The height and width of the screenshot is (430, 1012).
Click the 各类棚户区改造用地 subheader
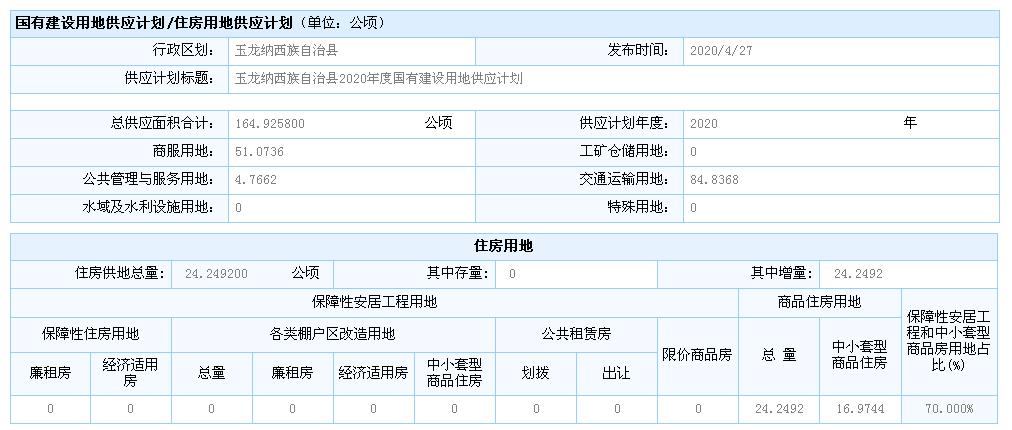click(332, 334)
